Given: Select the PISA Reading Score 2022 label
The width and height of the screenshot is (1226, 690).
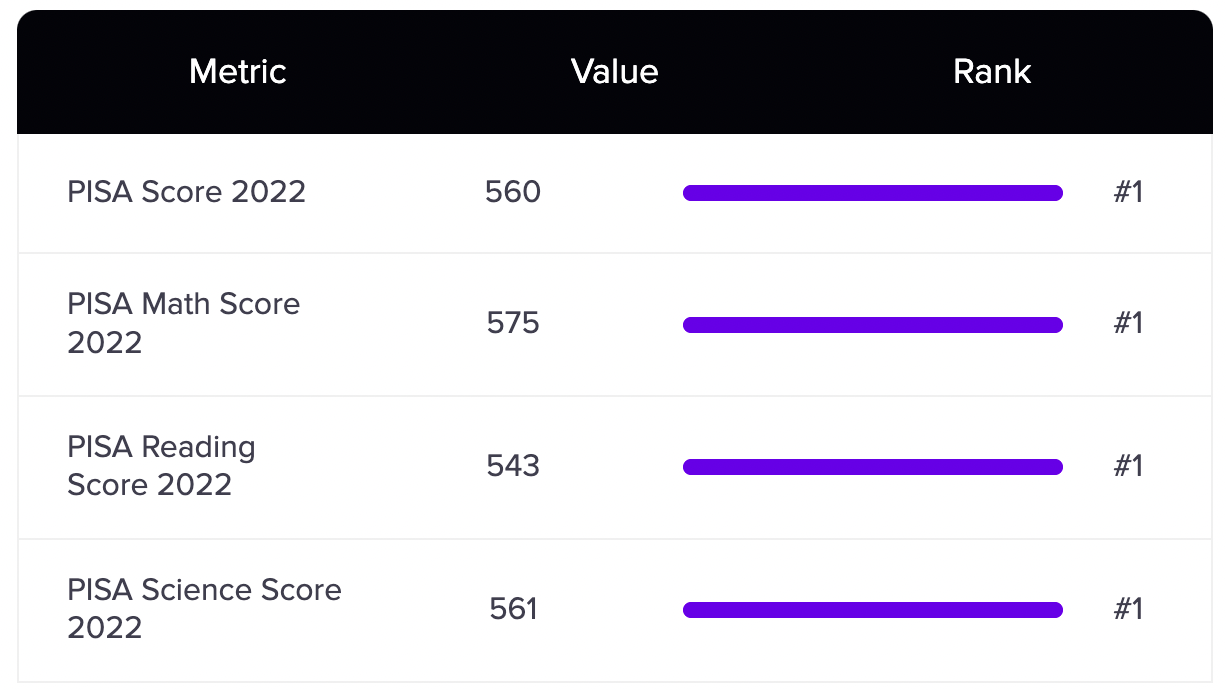Looking at the screenshot, I should 162,466.
